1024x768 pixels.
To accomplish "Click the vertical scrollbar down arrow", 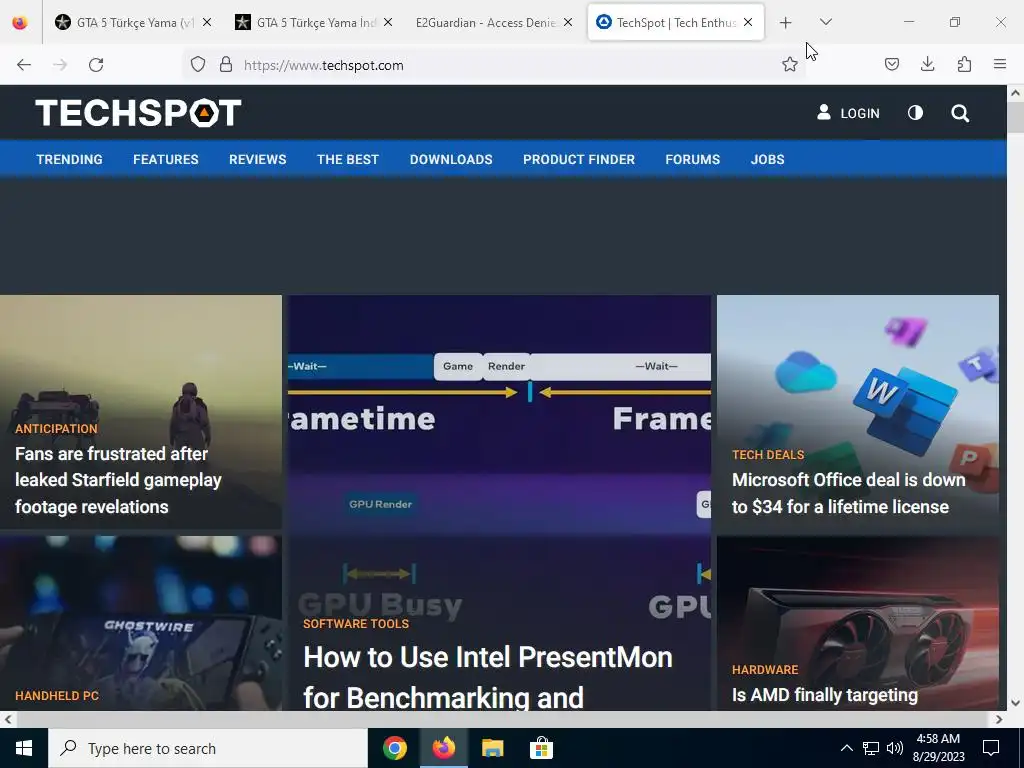I will point(1016,703).
